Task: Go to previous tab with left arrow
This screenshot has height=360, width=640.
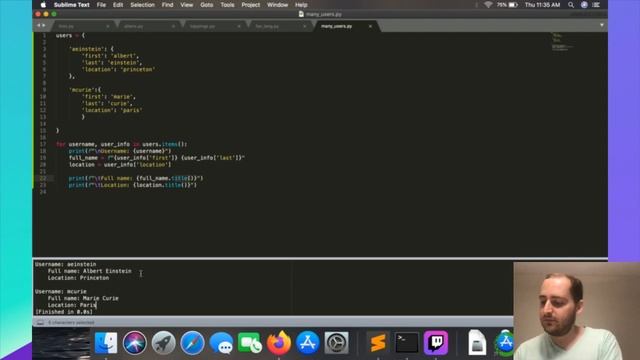Action: coord(38,25)
